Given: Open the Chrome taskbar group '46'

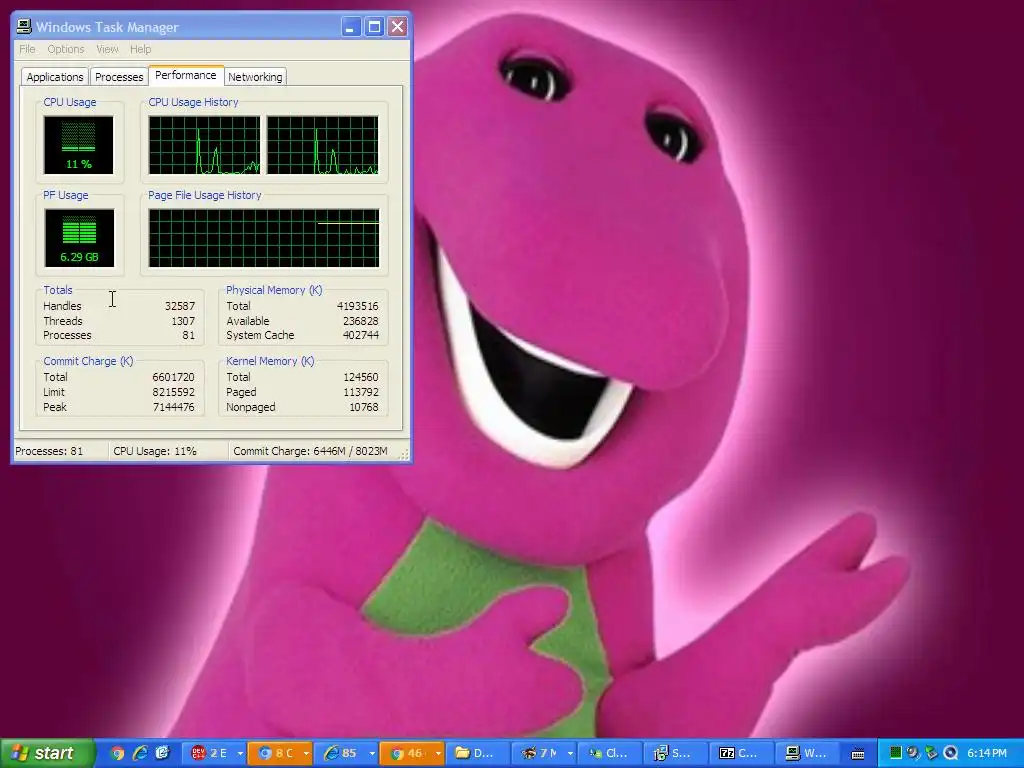Looking at the screenshot, I should (406, 753).
